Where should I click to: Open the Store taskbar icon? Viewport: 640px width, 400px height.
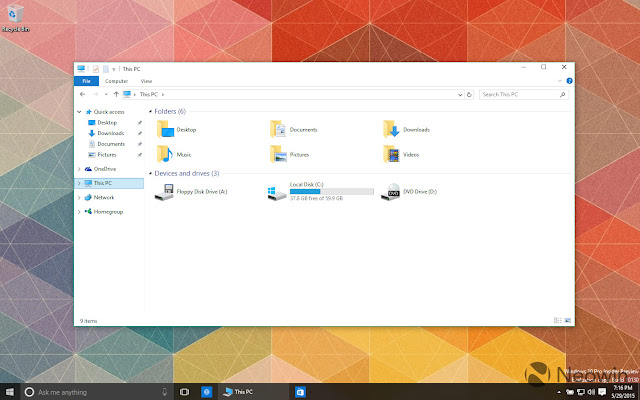pos(300,392)
